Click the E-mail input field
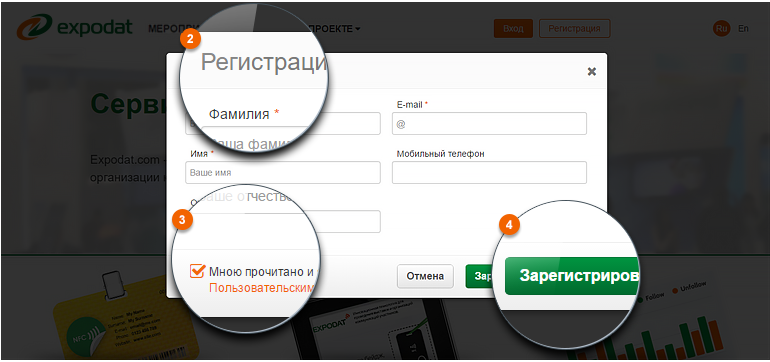770x362 pixels. click(489, 123)
